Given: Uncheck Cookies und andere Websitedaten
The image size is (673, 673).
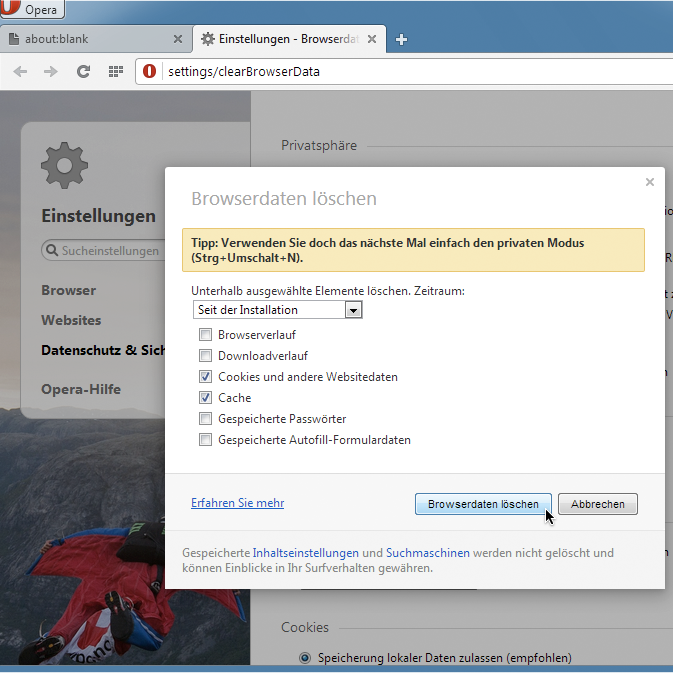Looking at the screenshot, I should point(205,376).
